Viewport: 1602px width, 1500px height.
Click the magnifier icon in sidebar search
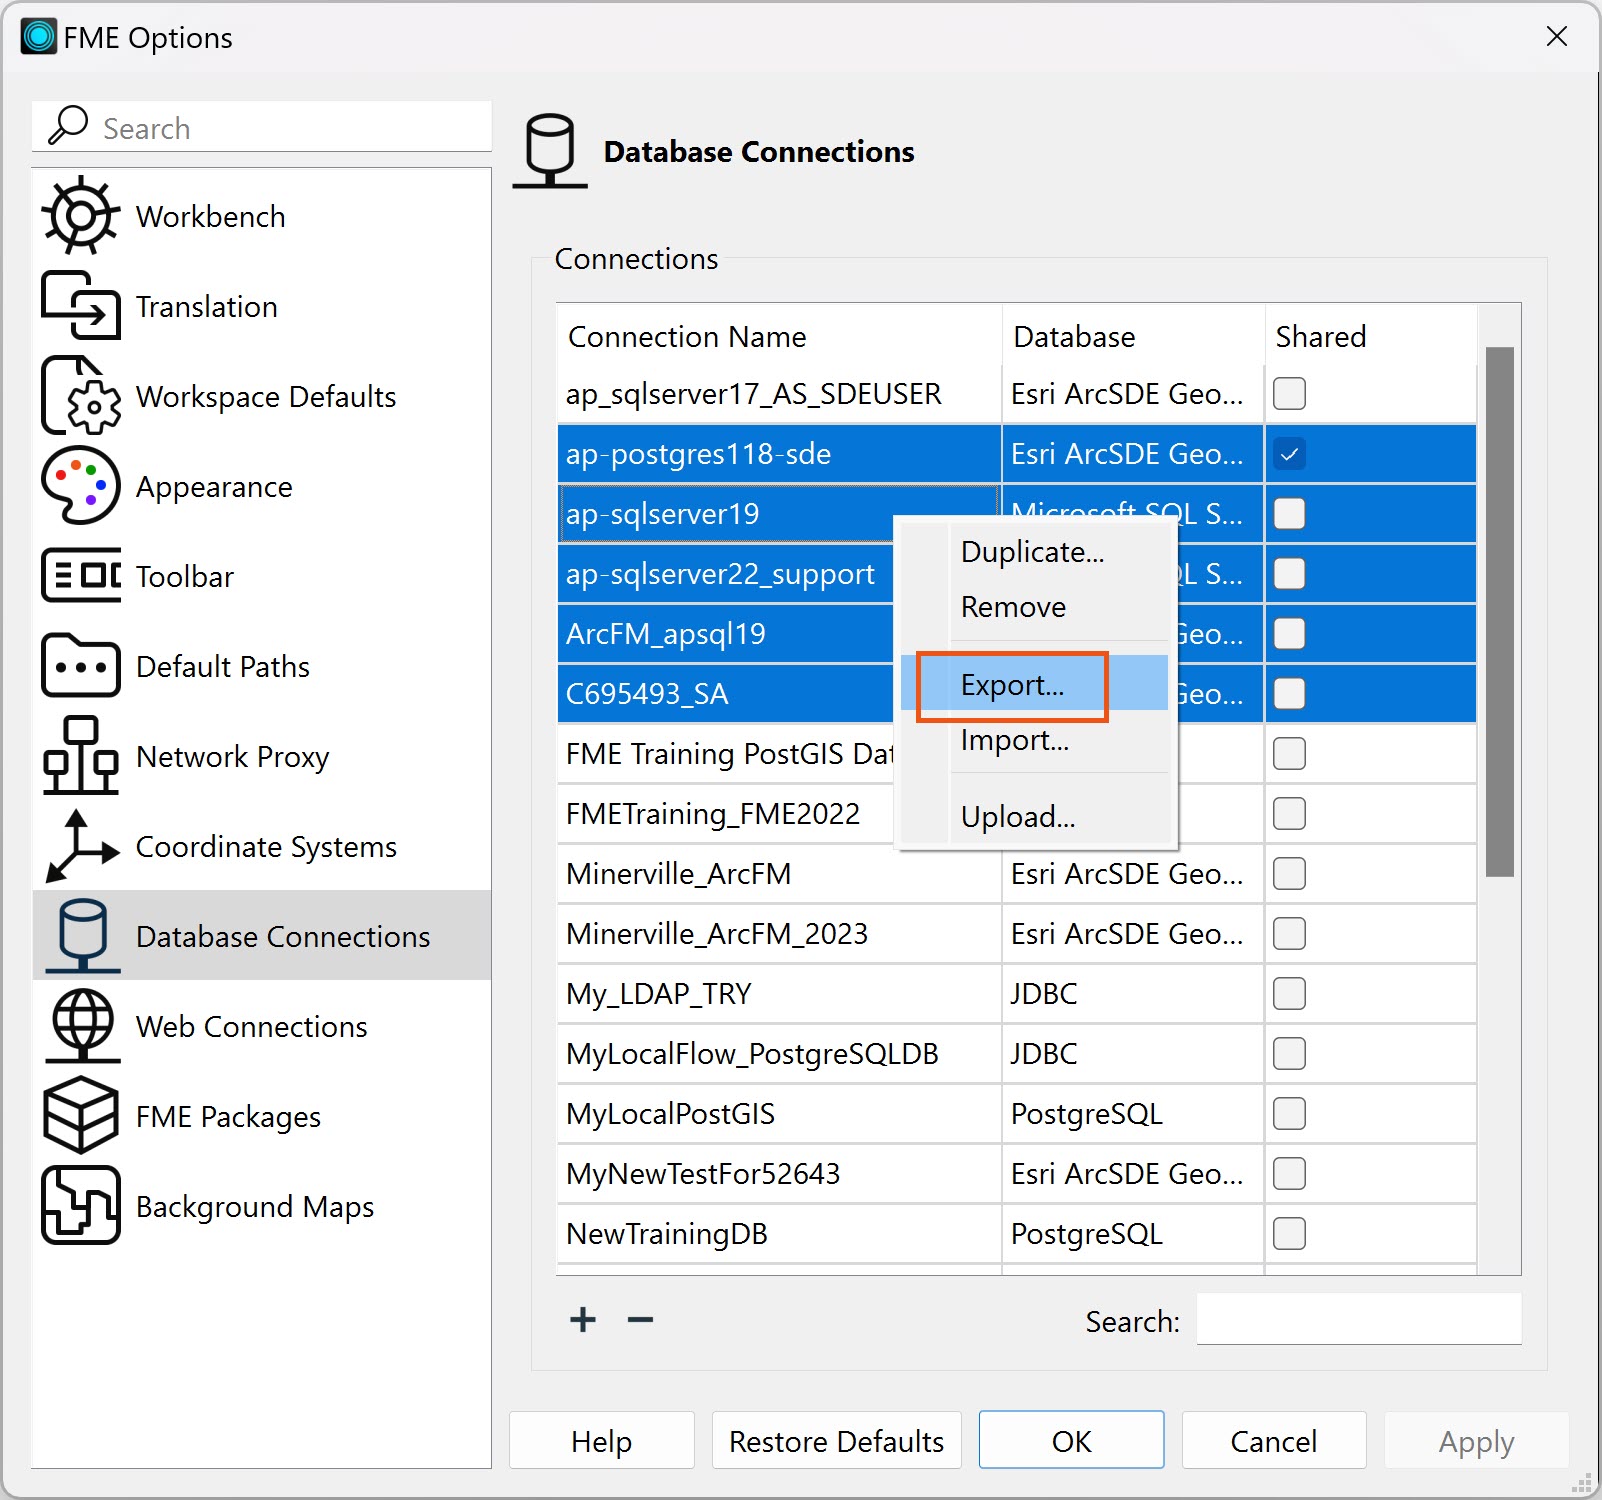coord(68,126)
